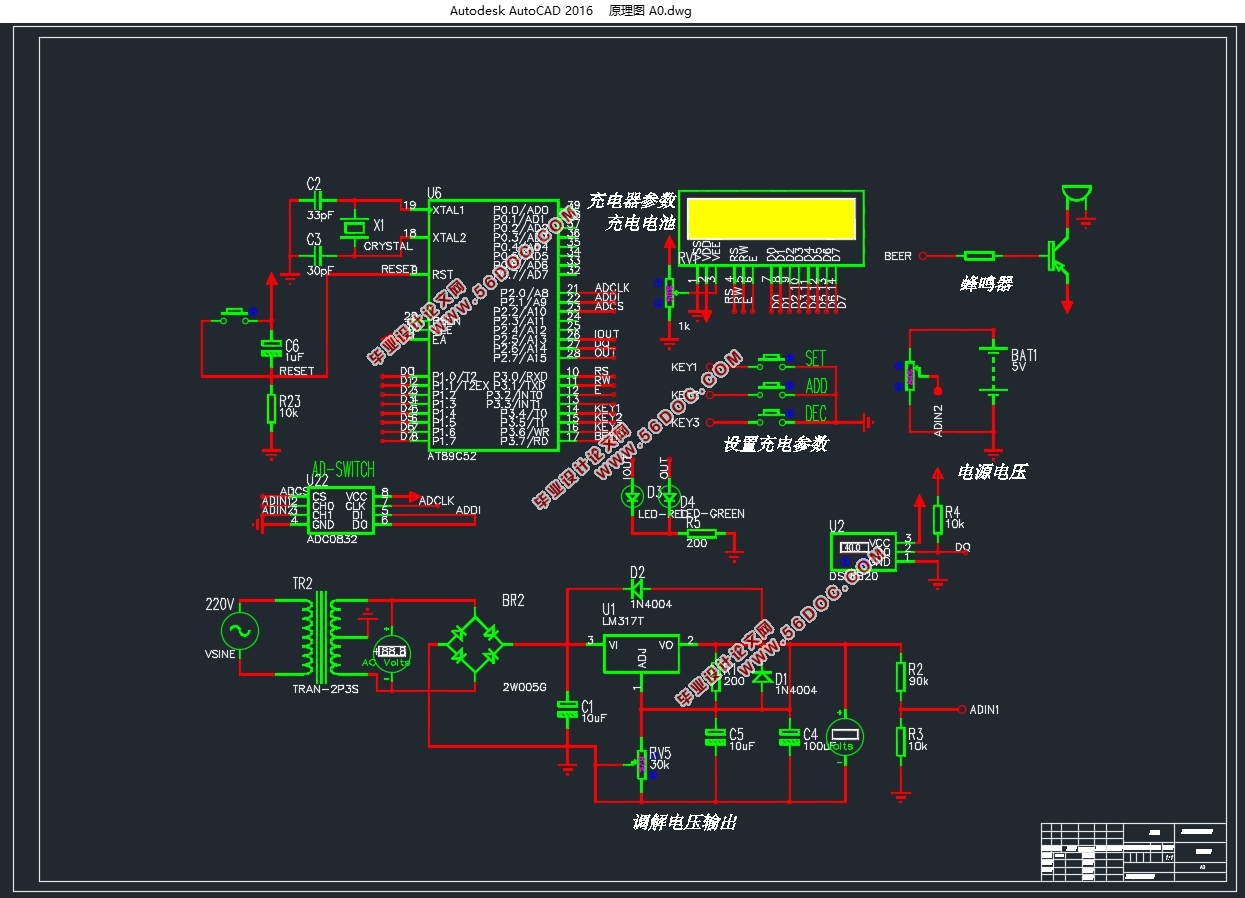The width and height of the screenshot is (1245, 898).
Task: Click the ADD key push button
Action: 771,386
